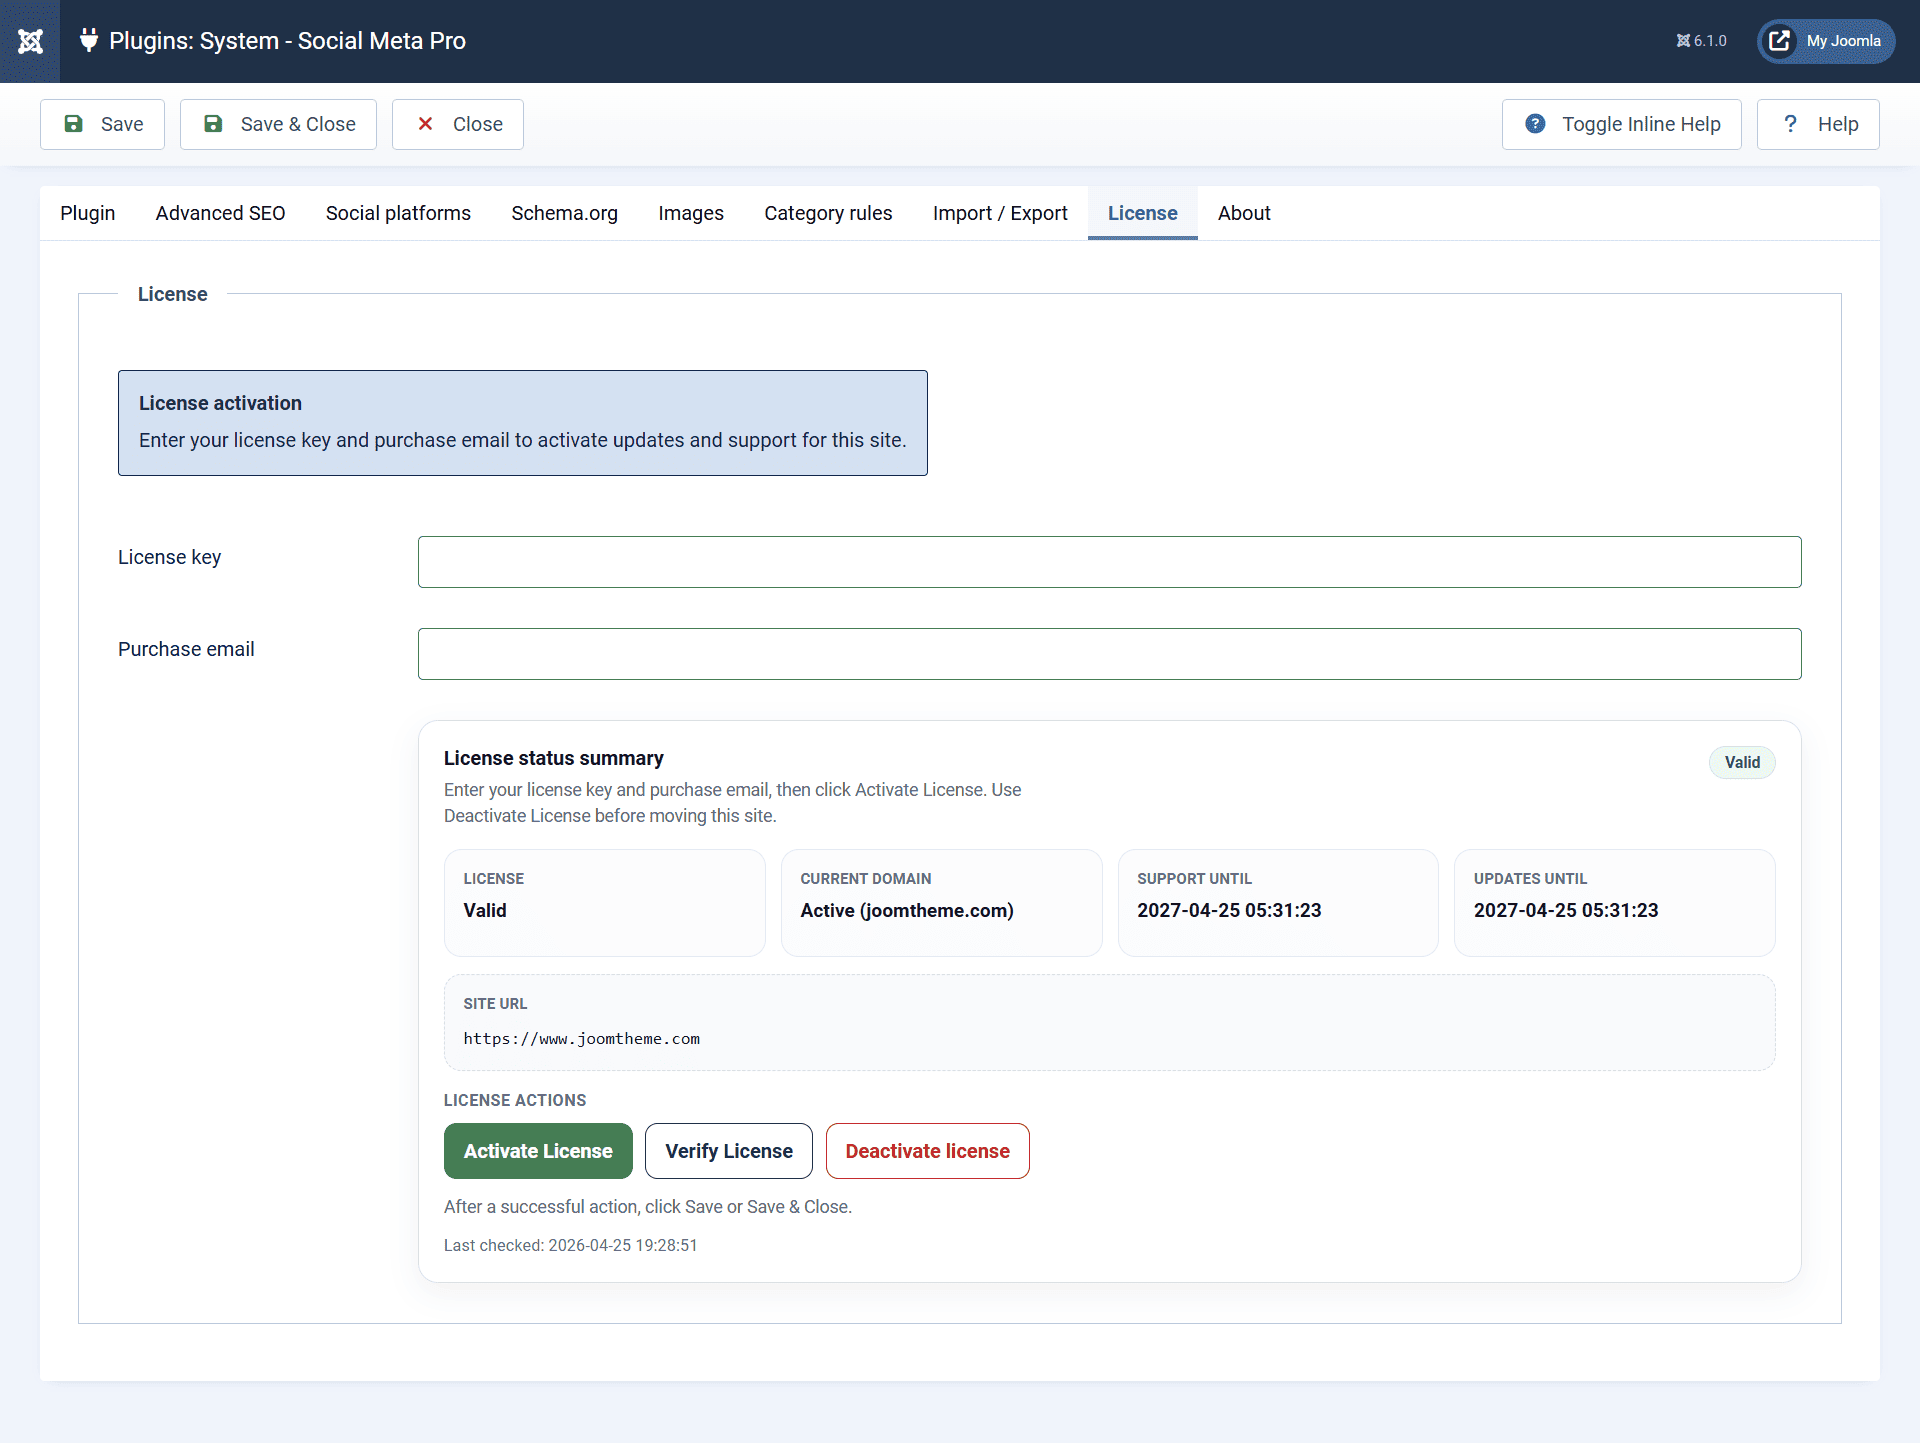This screenshot has height=1443, width=1920.
Task: Click the Joomla version 6.1.0 indicator
Action: click(x=1701, y=41)
